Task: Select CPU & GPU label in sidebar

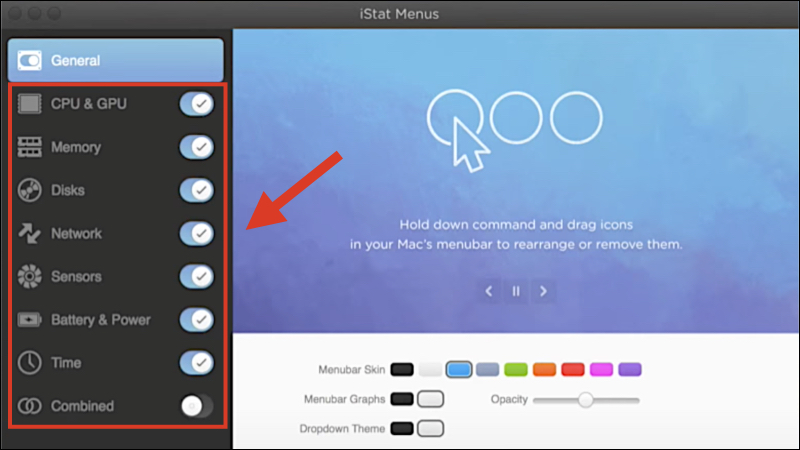Action: [x=89, y=104]
